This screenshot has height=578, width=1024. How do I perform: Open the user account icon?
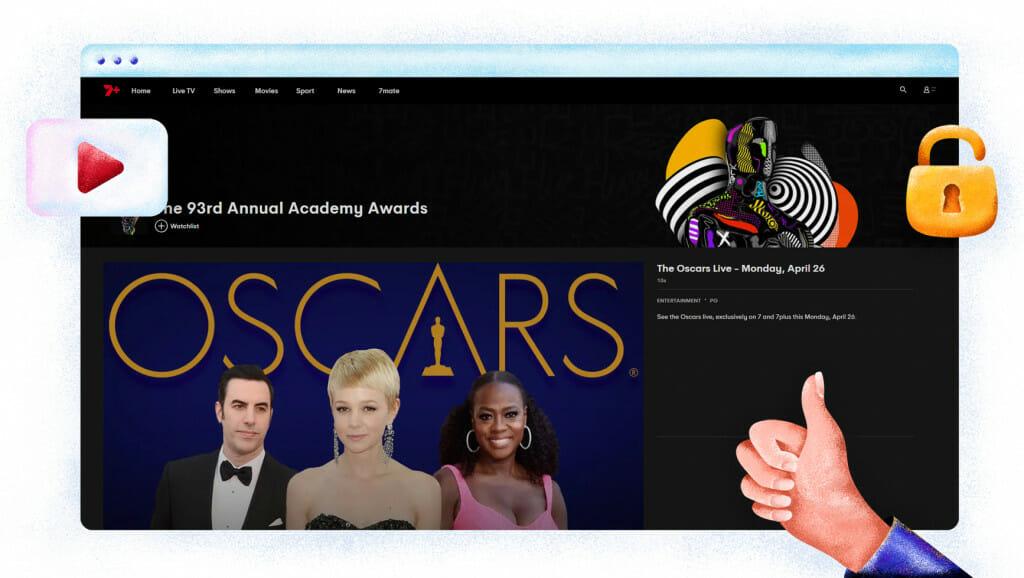coord(929,89)
